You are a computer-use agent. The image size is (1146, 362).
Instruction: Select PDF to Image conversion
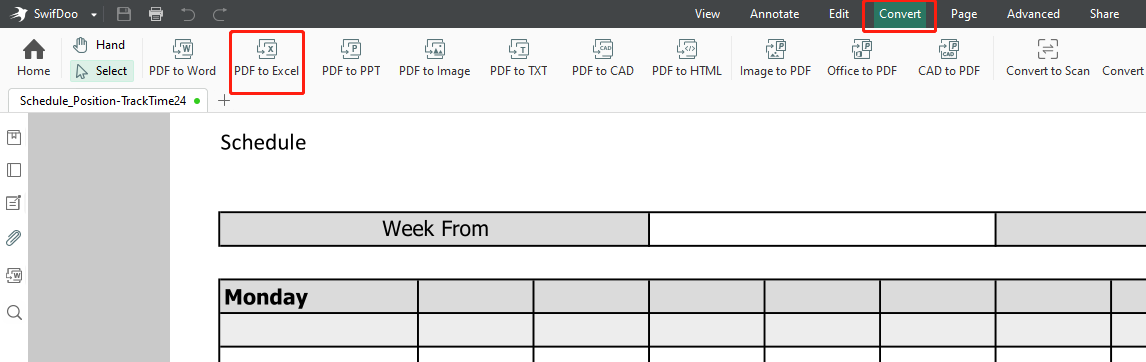pyautogui.click(x=434, y=50)
